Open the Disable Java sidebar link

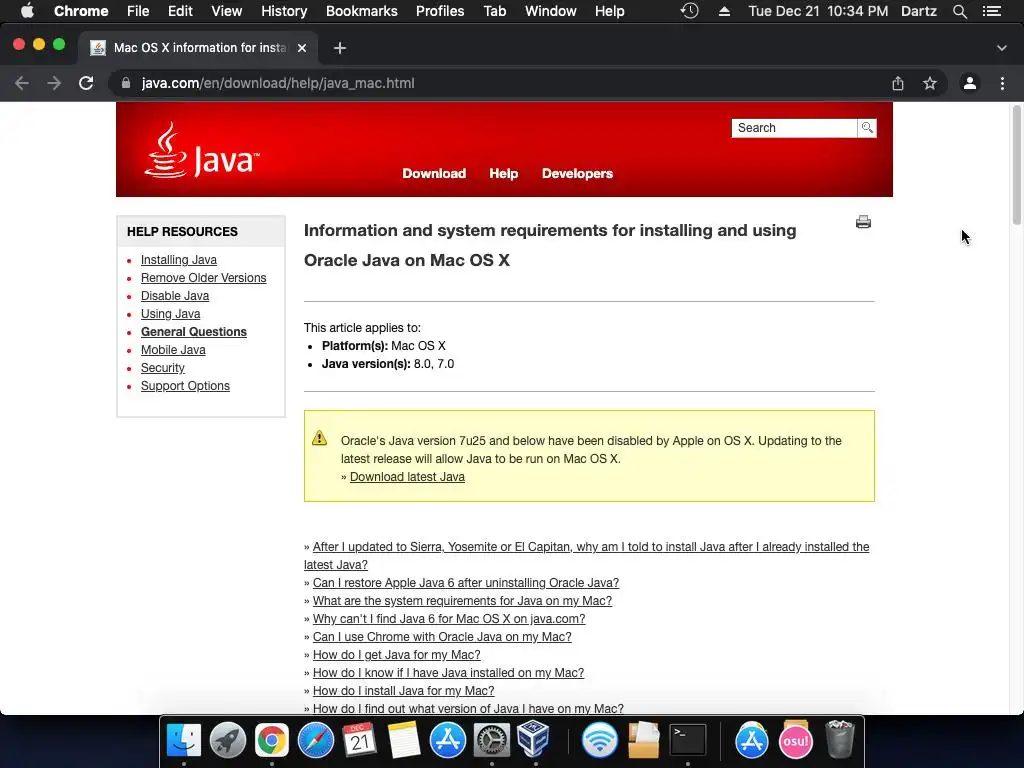coord(175,296)
